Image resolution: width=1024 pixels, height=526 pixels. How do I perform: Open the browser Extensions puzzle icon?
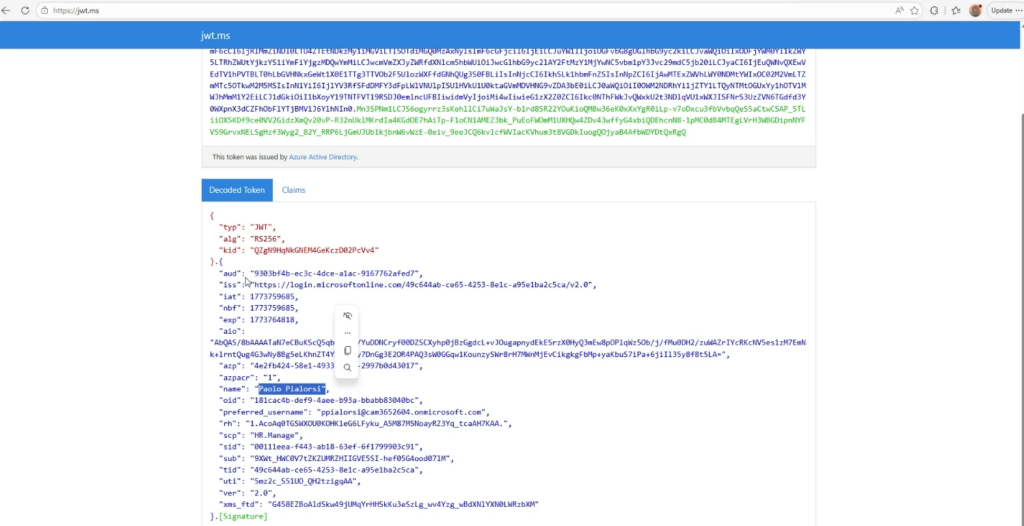pos(934,10)
